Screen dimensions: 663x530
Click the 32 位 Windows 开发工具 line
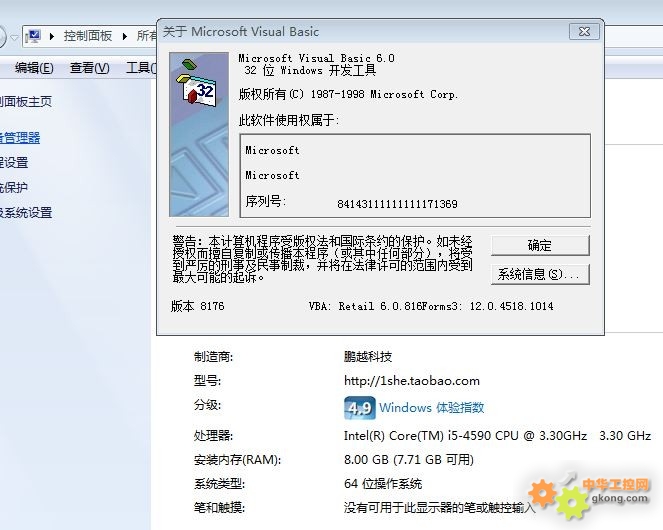click(310, 70)
